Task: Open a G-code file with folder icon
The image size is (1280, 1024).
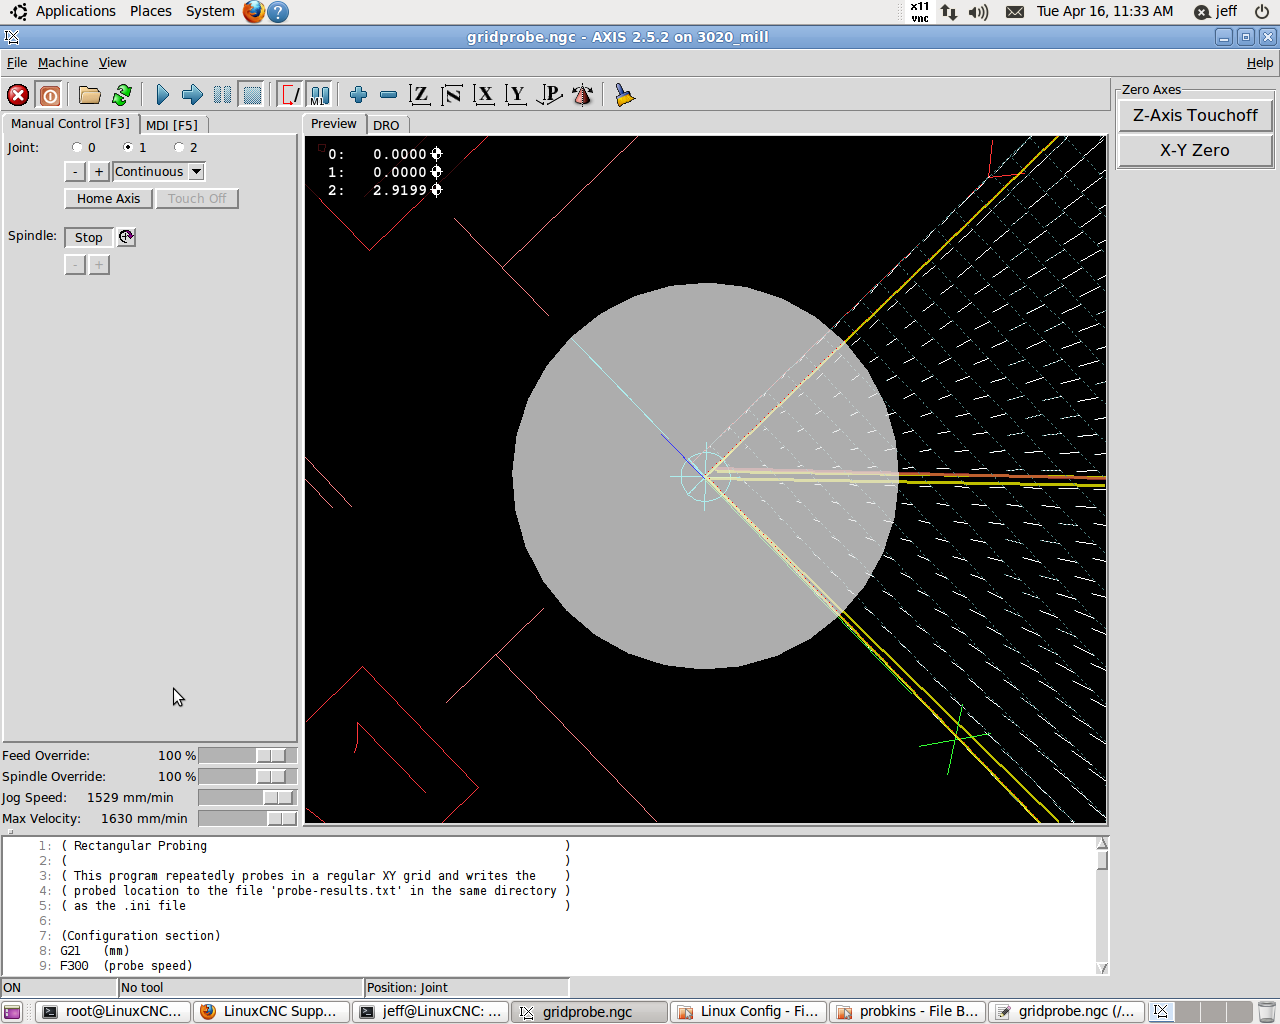Action: (x=90, y=95)
